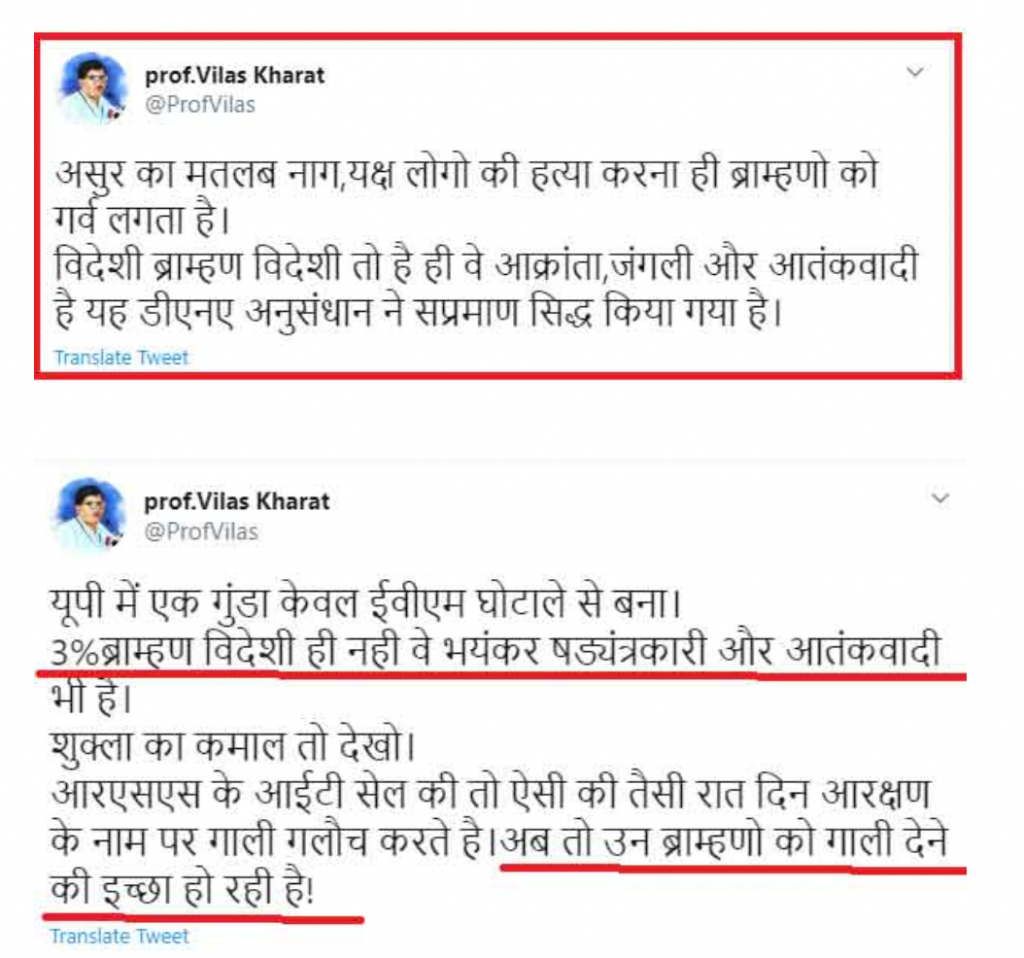The width and height of the screenshot is (1024, 958).
Task: Click the first tweet's third line starting with विदेशी
Action: click(x=487, y=267)
